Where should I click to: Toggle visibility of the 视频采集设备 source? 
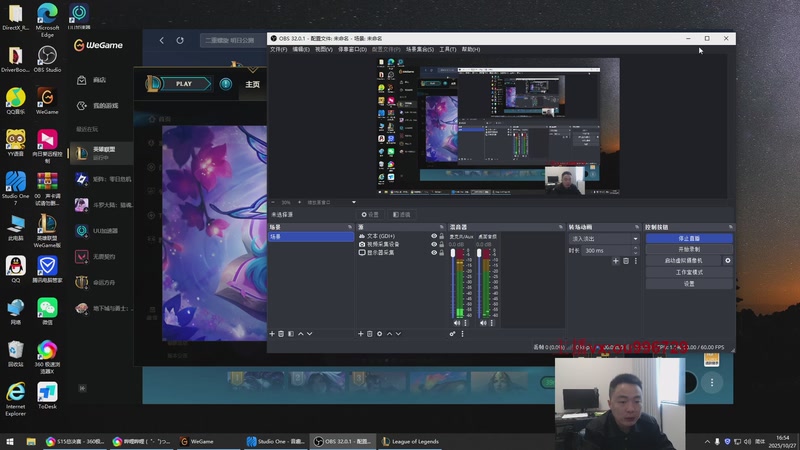tap(434, 244)
